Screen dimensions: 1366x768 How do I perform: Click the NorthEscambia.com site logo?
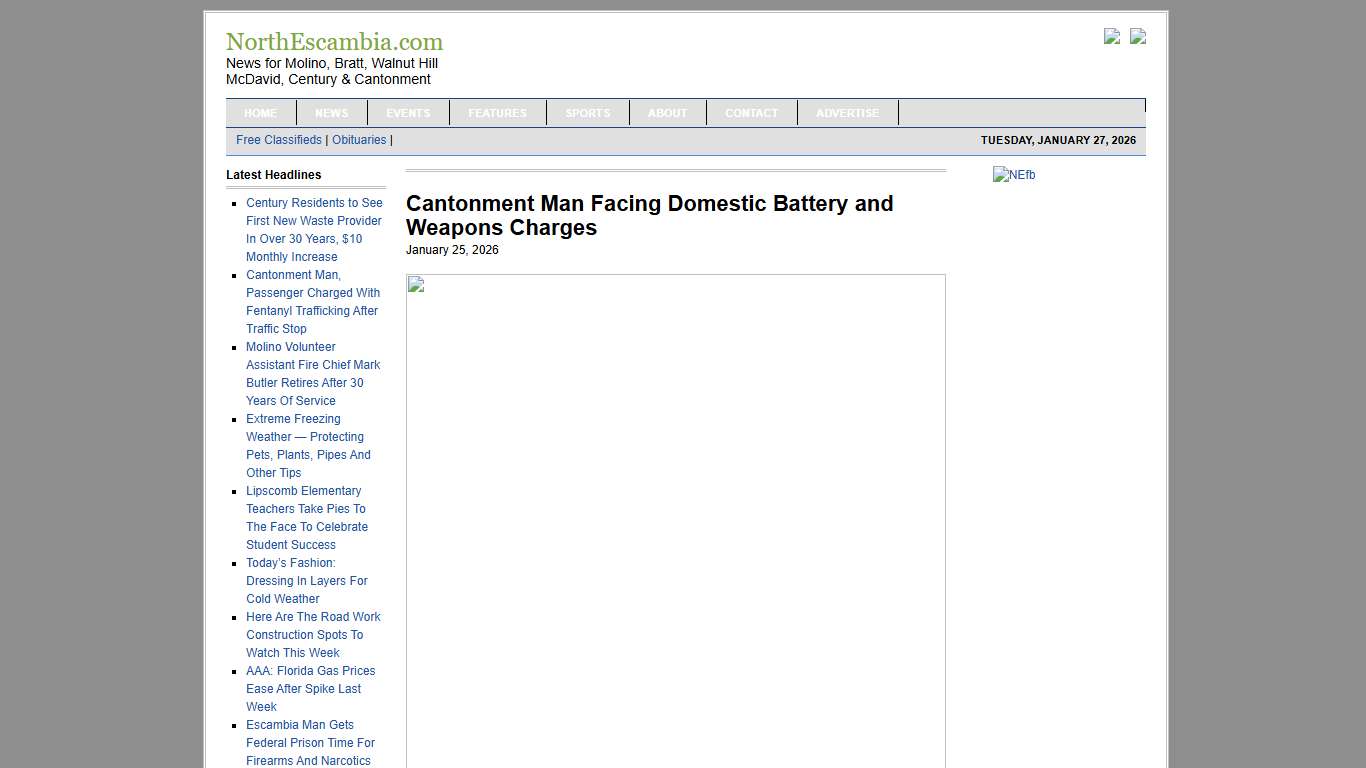click(x=335, y=42)
